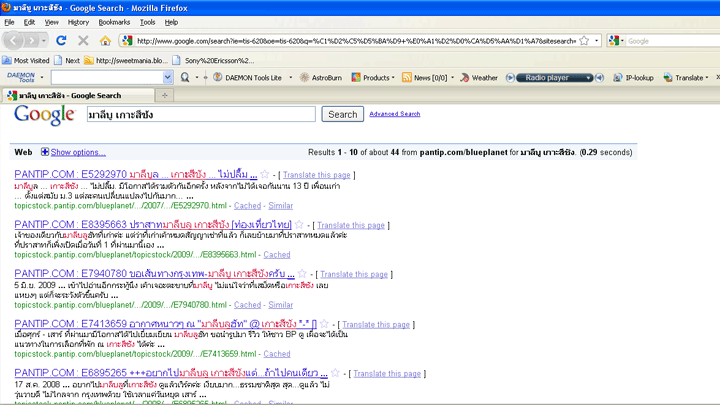Go to the Home page icon
The height and width of the screenshot is (405, 720).
(105, 41)
